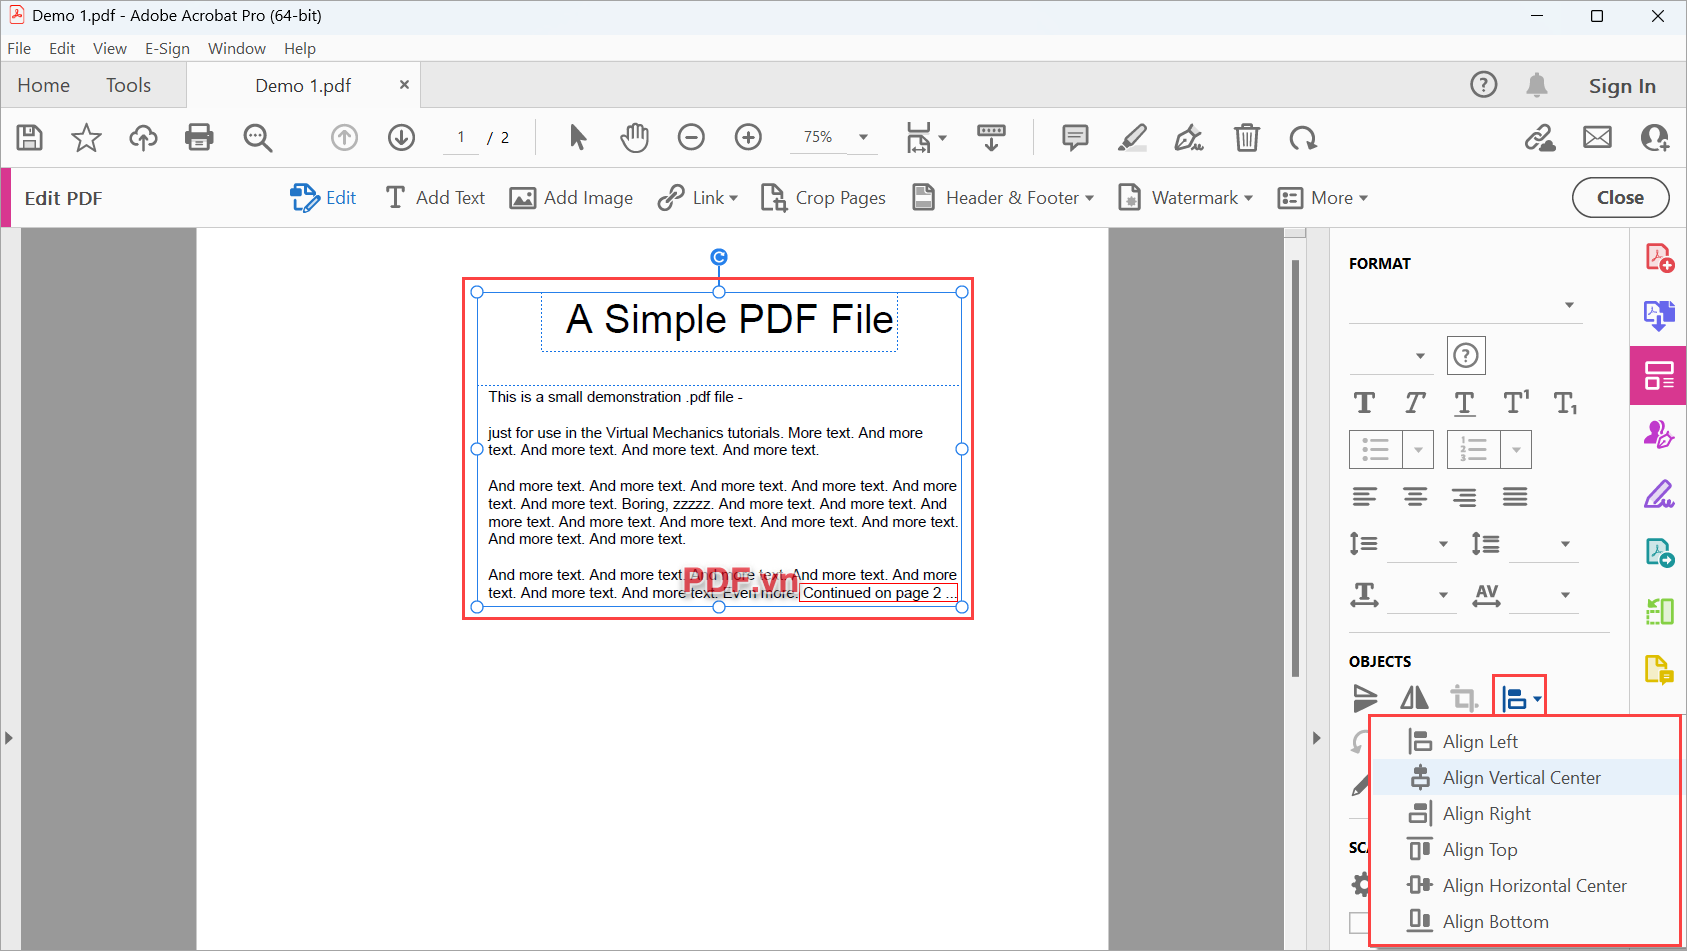Screen dimensions: 1687x951
Task: Send the file by email envelope icon
Action: (x=1597, y=137)
